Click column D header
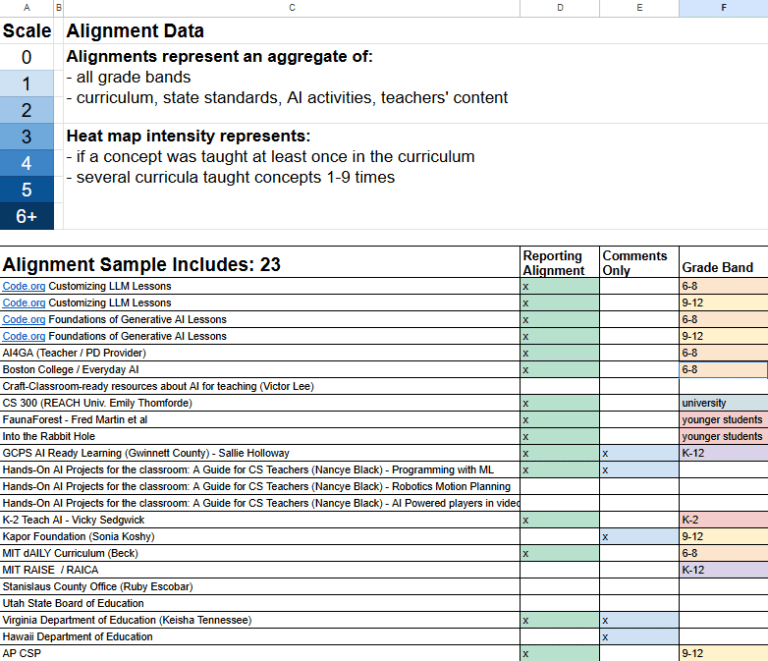Screen dimensions: 768x661 coord(559,8)
